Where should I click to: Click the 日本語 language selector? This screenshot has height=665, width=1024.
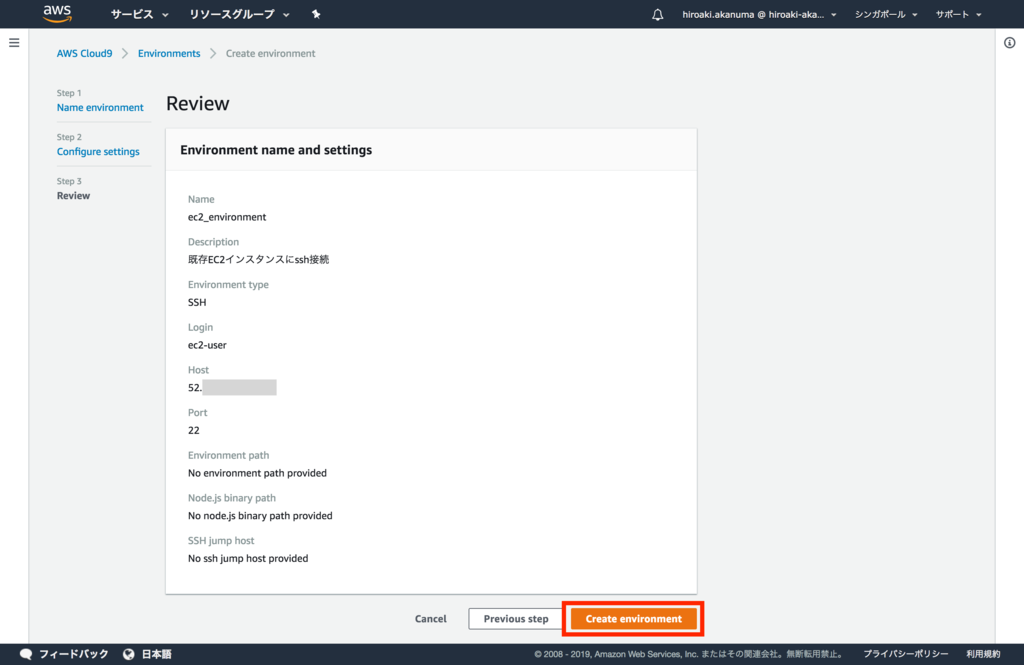coord(157,654)
